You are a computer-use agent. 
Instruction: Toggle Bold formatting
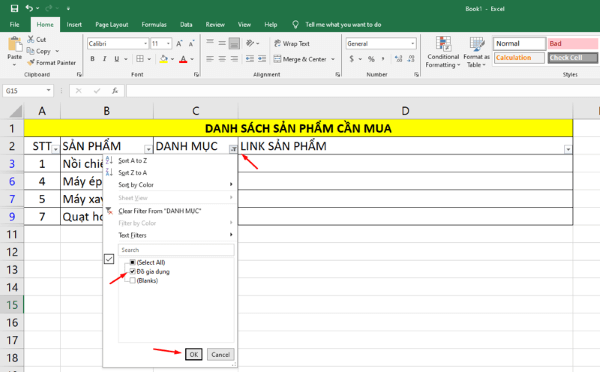coord(92,59)
